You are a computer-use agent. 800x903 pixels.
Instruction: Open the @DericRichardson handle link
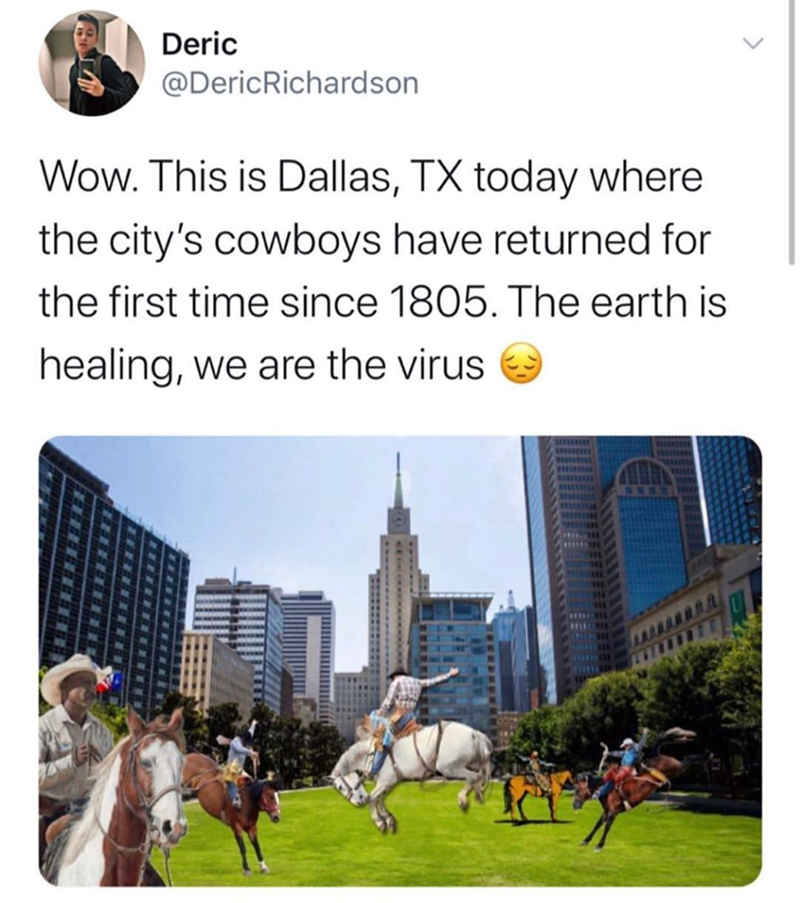pyautogui.click(x=290, y=83)
